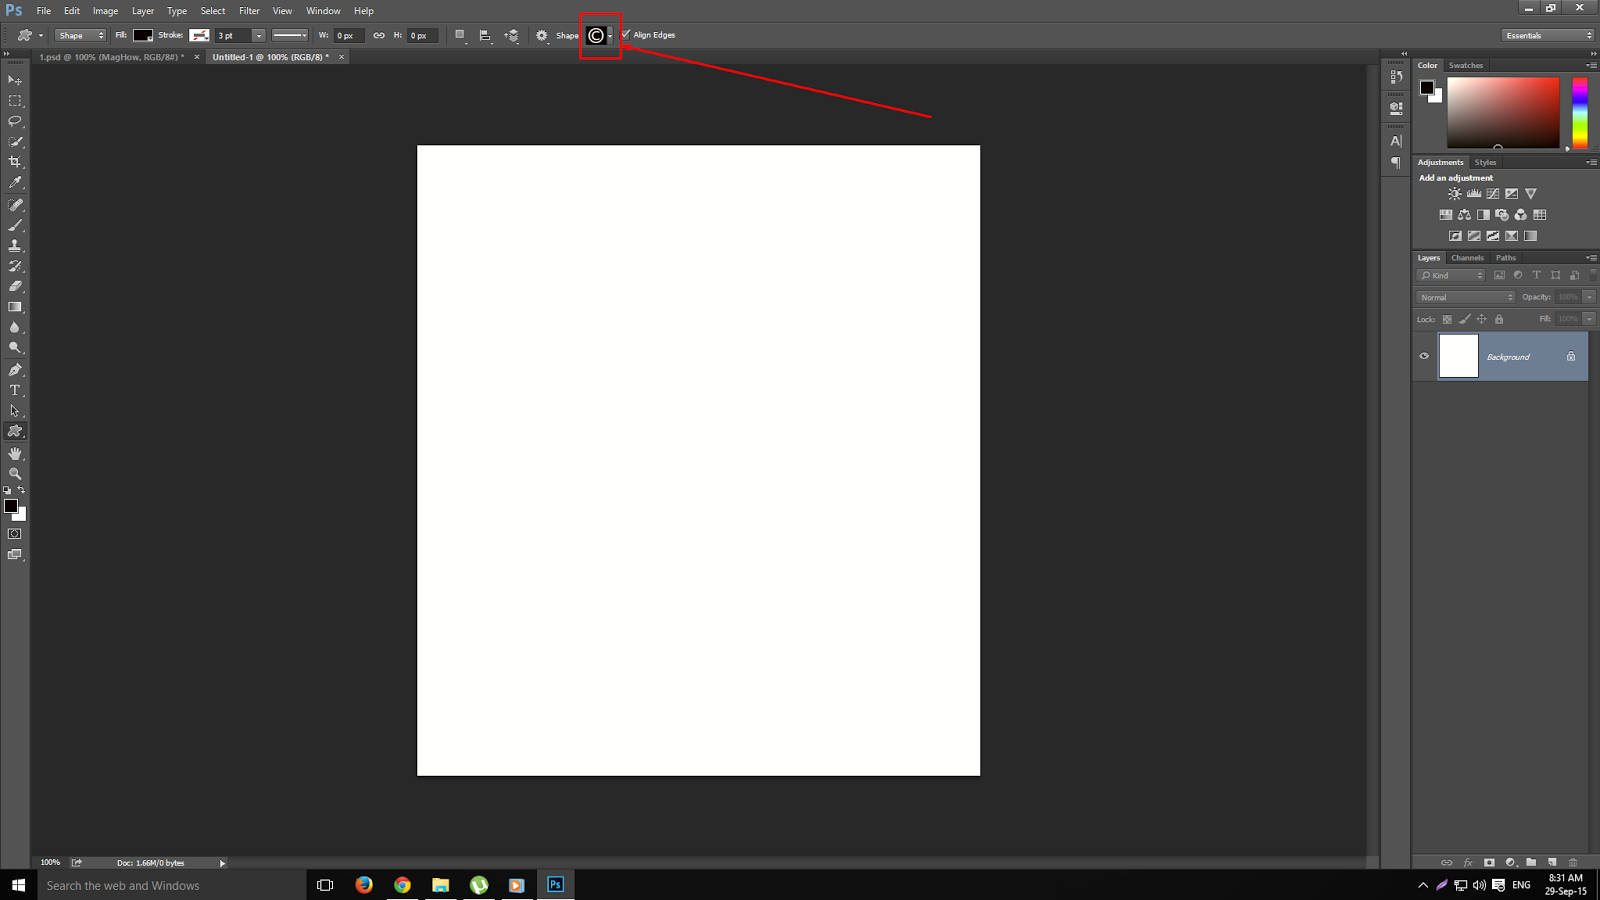
Task: Hide the Background layer with the eye icon
Action: click(x=1424, y=356)
